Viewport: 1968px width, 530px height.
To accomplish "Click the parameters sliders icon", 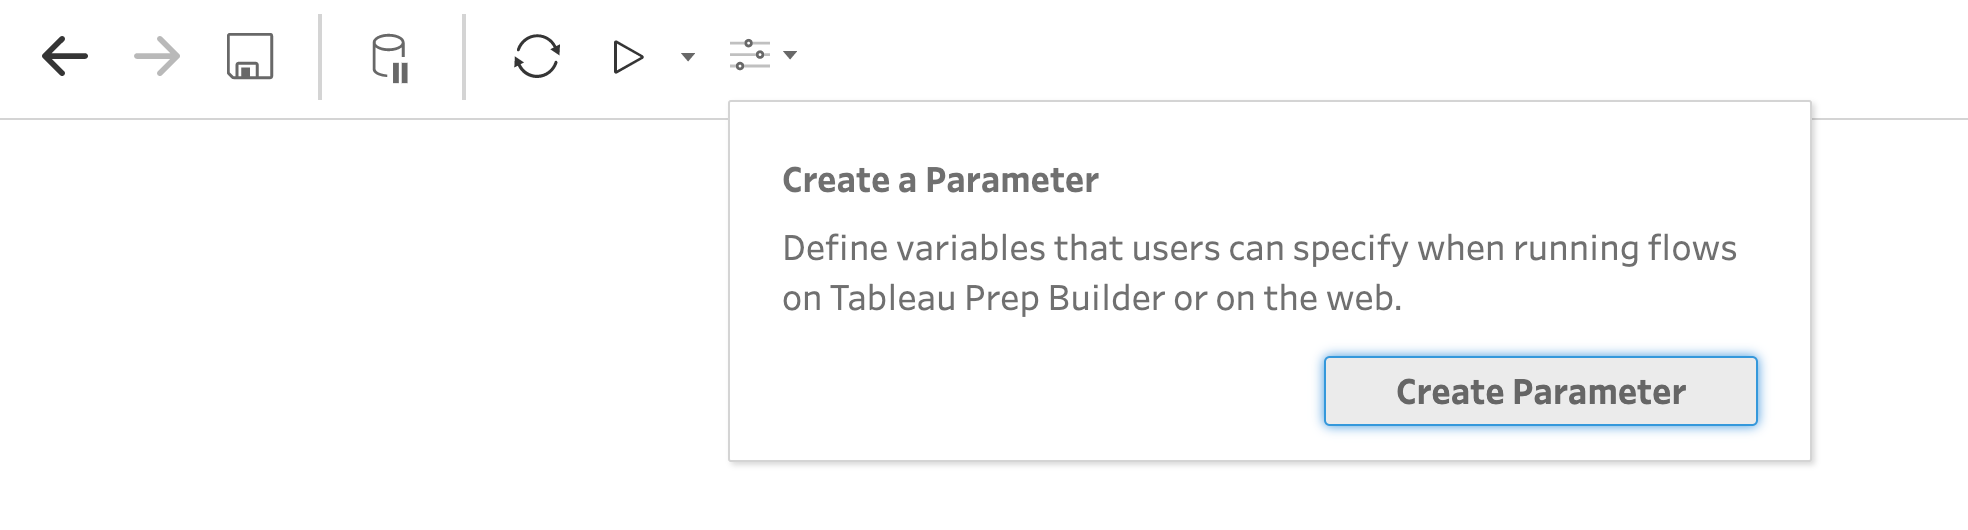I will pyautogui.click(x=750, y=55).
